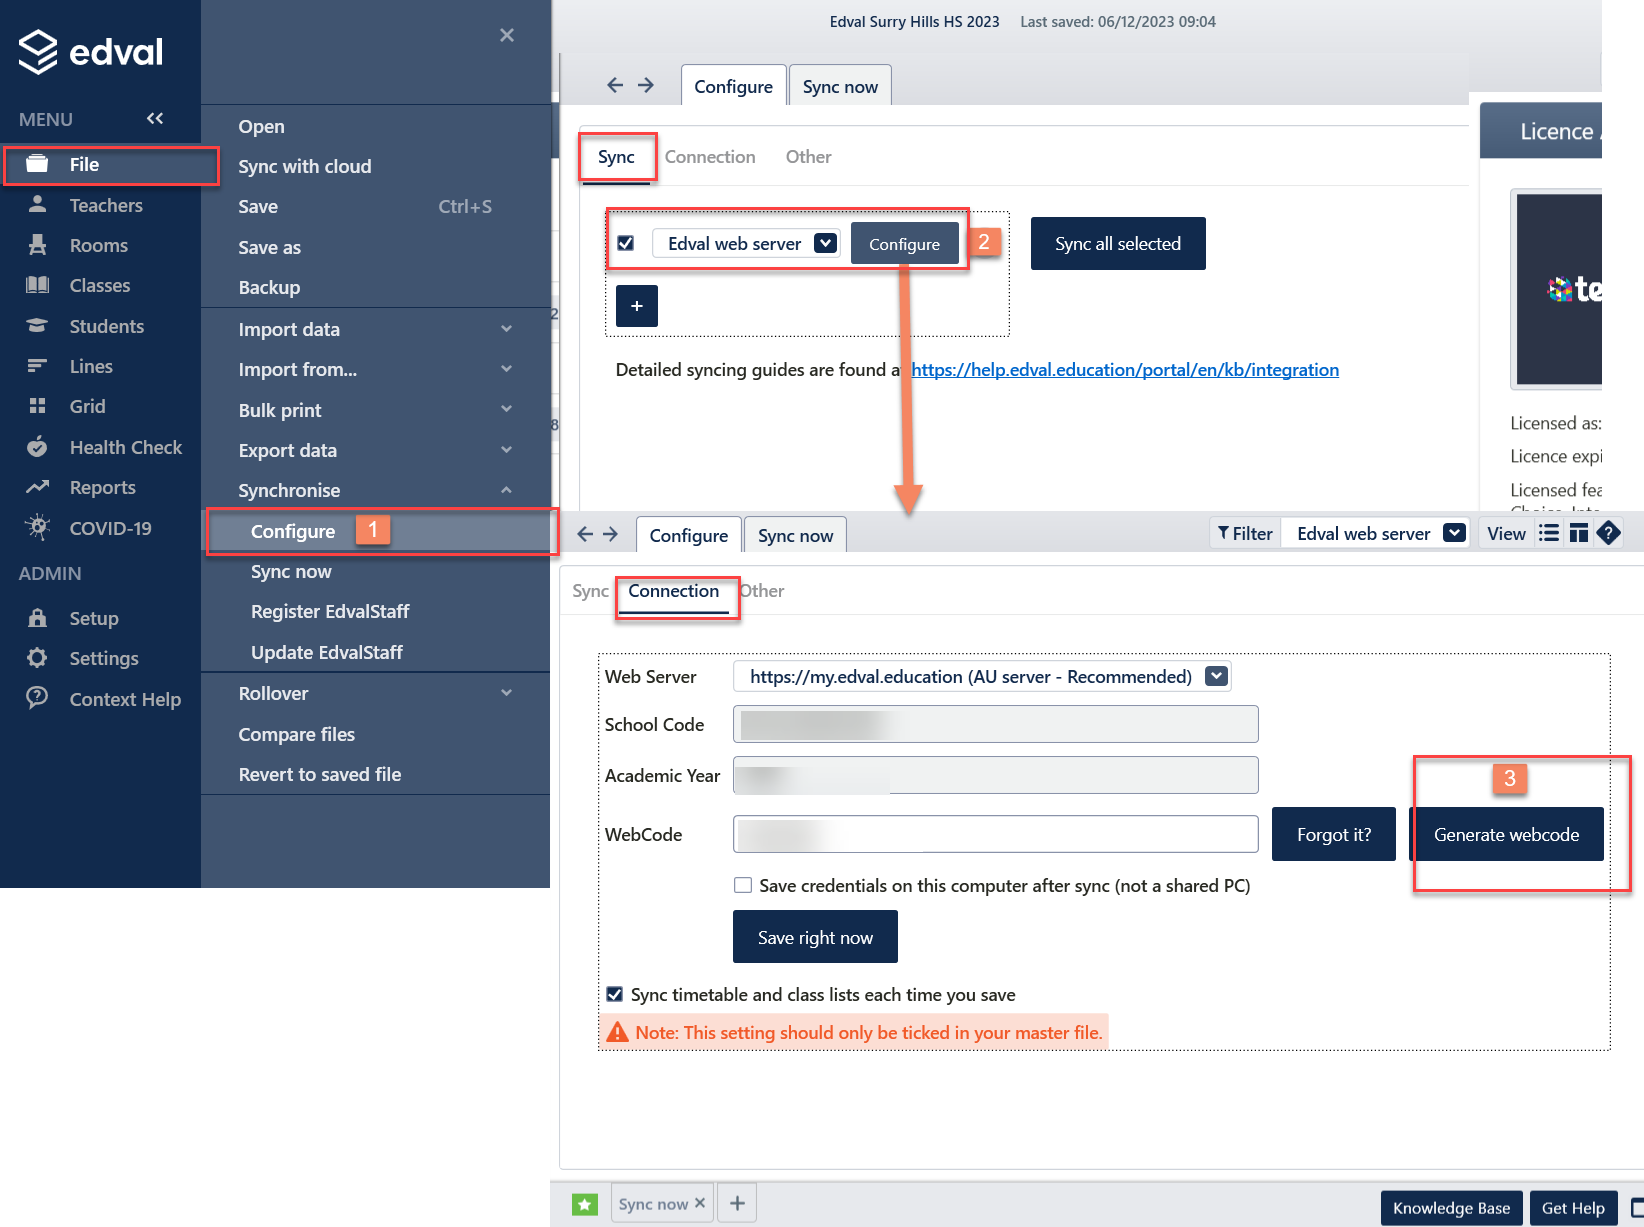Click the back arrow below the file title
The width and height of the screenshot is (1644, 1227).
(615, 85)
